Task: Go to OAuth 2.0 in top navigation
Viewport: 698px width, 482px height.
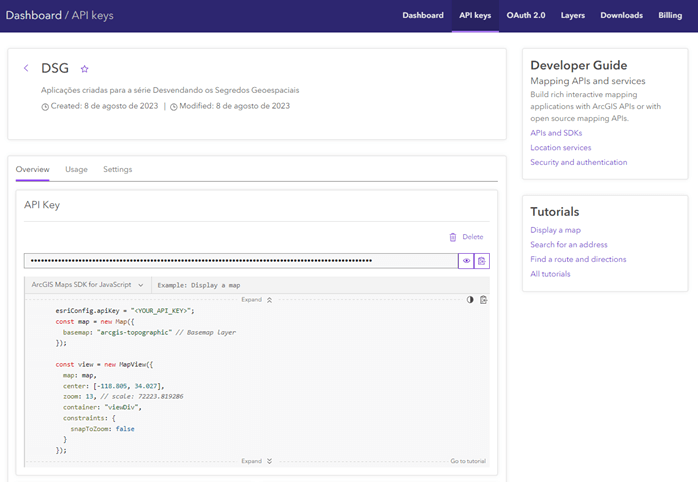Action: (524, 15)
